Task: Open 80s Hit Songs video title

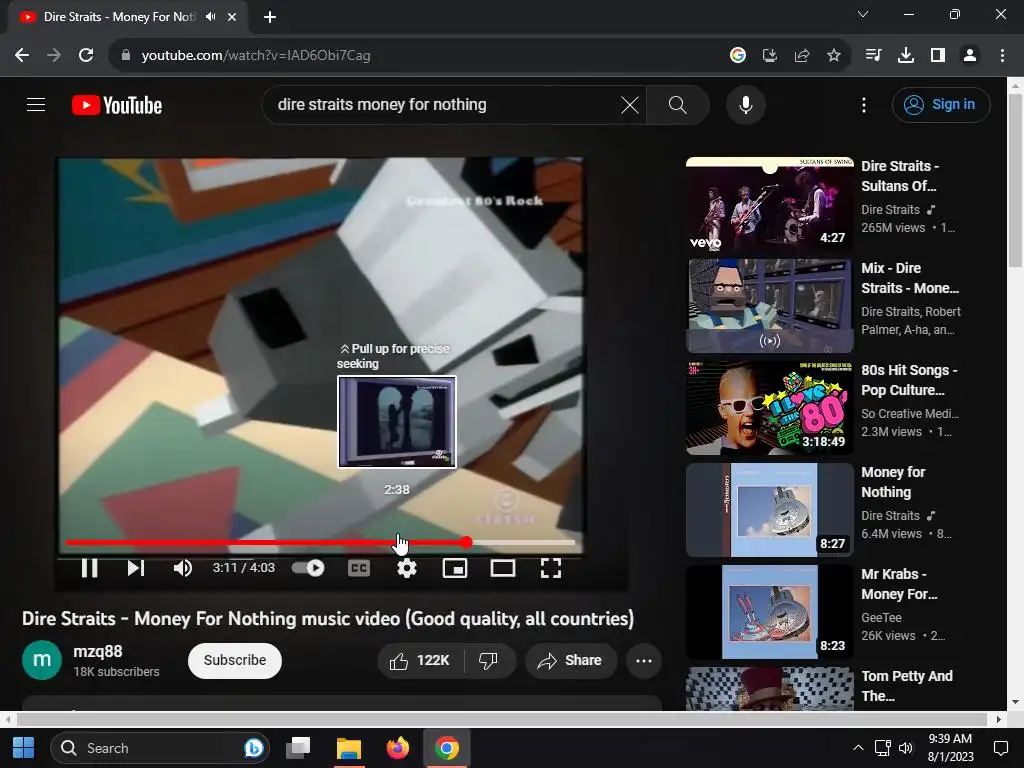Action: coord(909,380)
